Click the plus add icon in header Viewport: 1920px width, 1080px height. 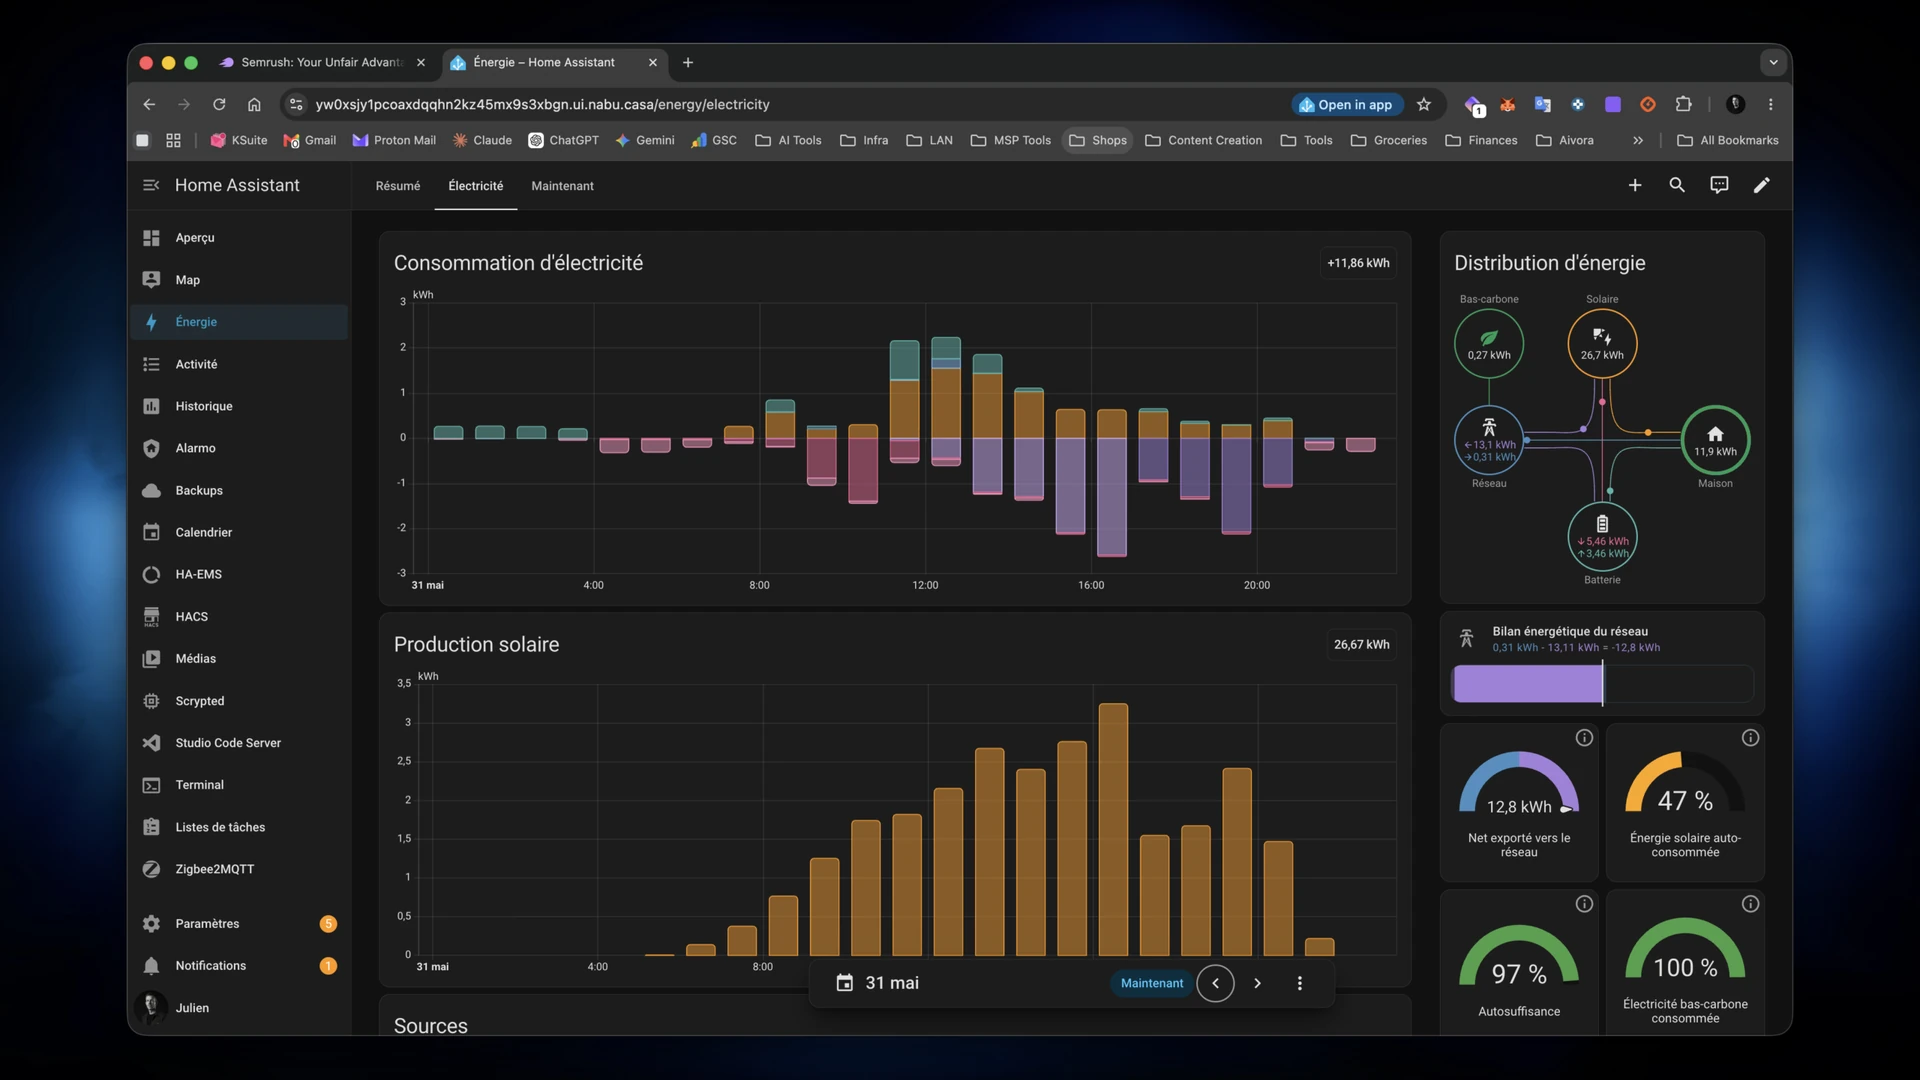1635,185
